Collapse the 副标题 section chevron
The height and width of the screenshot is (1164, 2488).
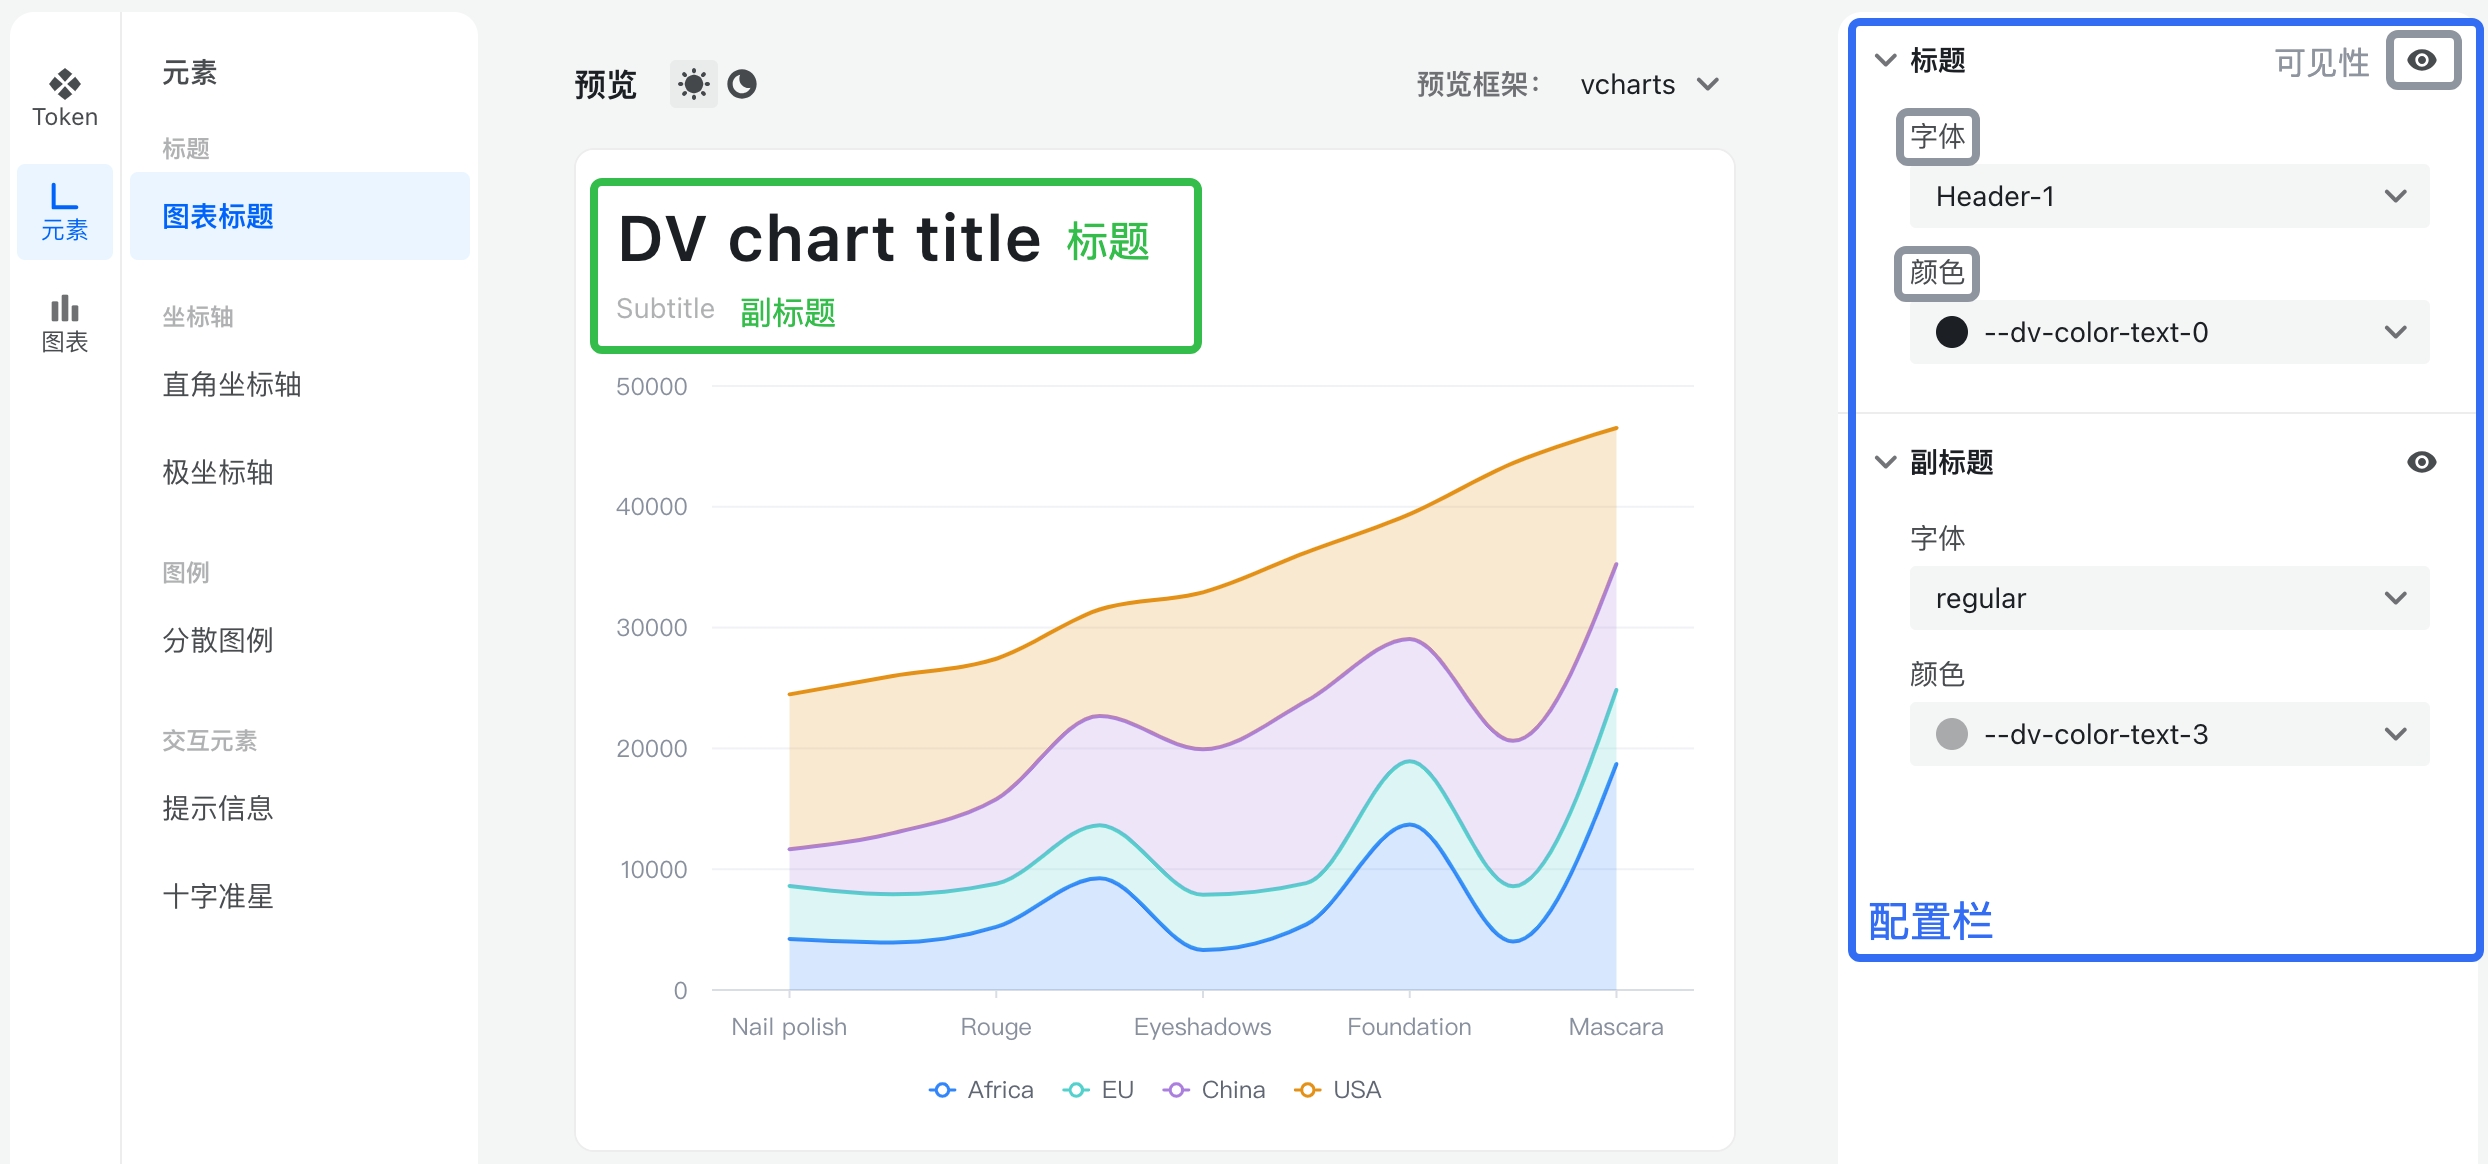pos(1885,462)
